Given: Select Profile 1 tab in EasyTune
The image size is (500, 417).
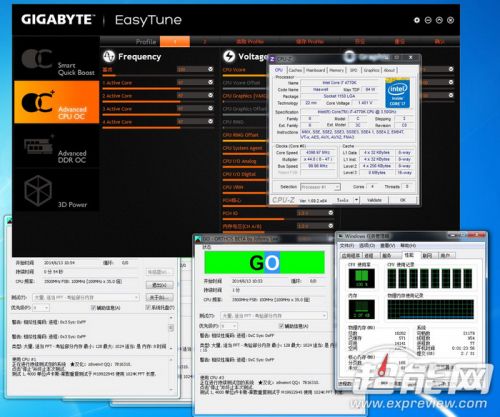Looking at the screenshot, I should click(x=175, y=41).
